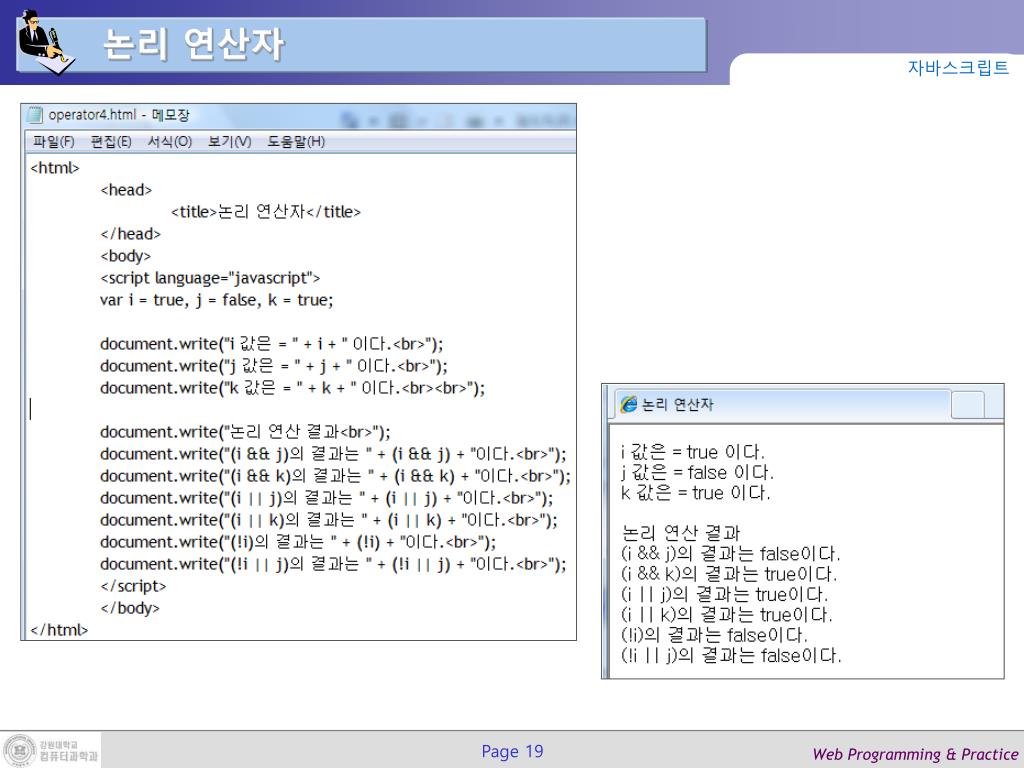1024x768 pixels.
Task: Click the document.write("논리 연산 결과<br>") line
Action: [245, 432]
